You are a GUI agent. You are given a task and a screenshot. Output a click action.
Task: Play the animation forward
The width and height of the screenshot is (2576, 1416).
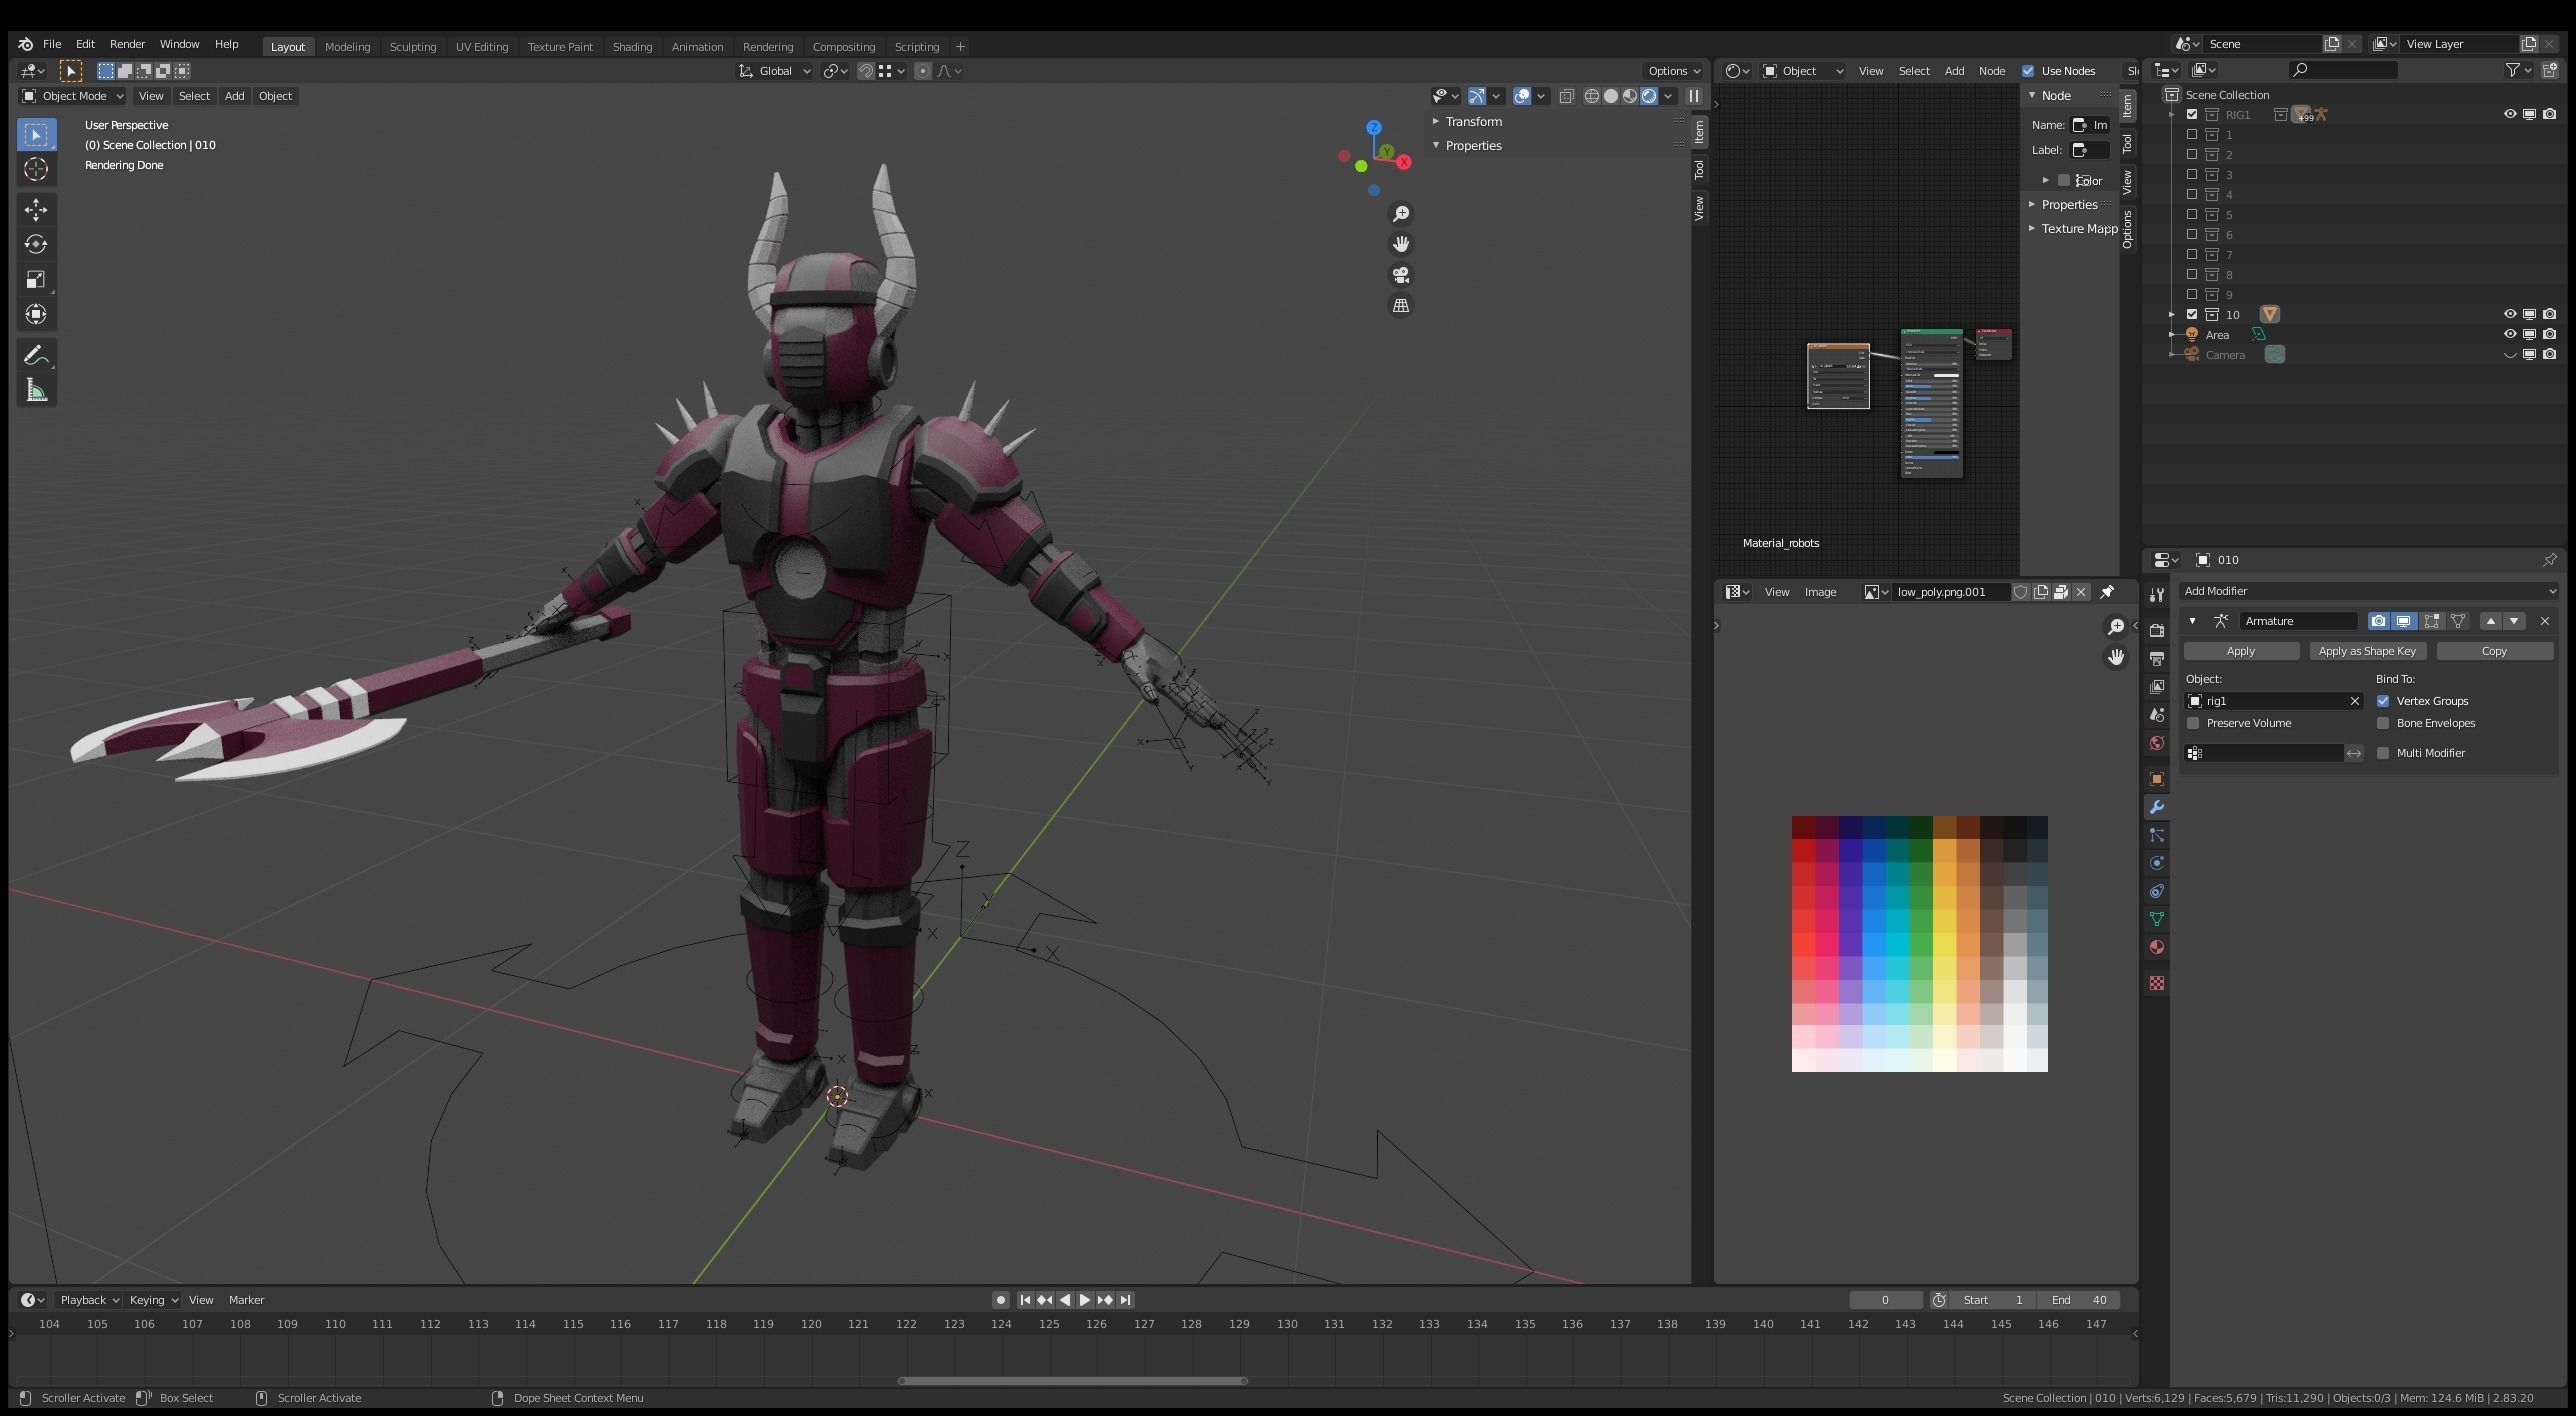pyautogui.click(x=1084, y=1300)
